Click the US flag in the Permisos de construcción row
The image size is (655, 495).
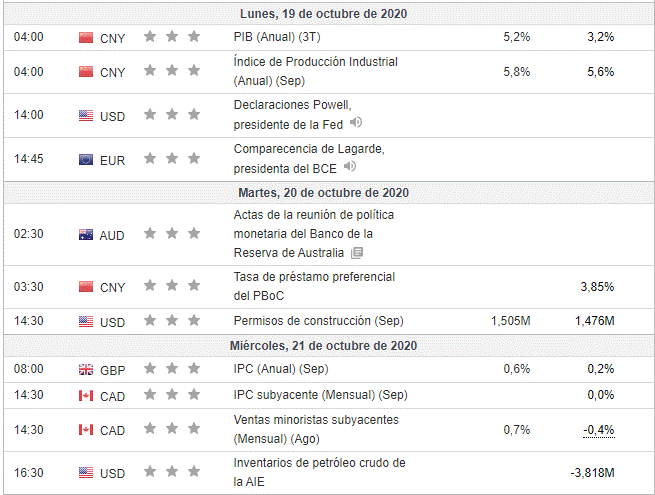85,321
